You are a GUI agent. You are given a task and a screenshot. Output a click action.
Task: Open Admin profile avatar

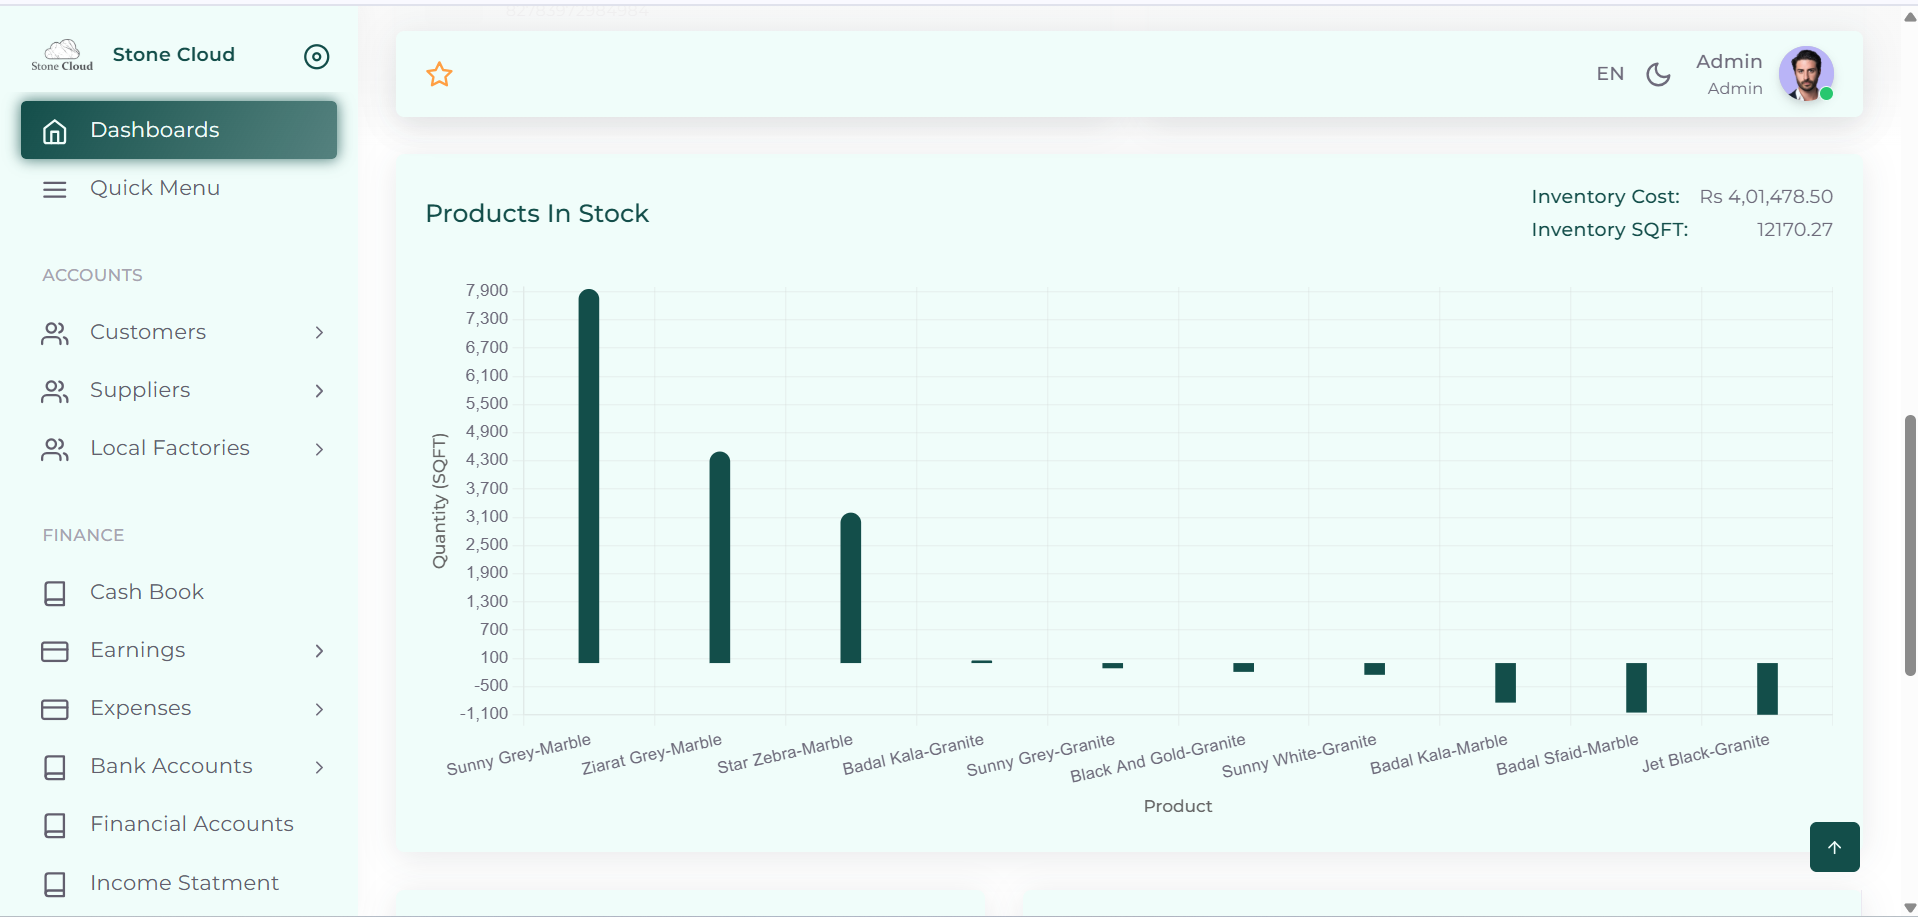point(1806,74)
